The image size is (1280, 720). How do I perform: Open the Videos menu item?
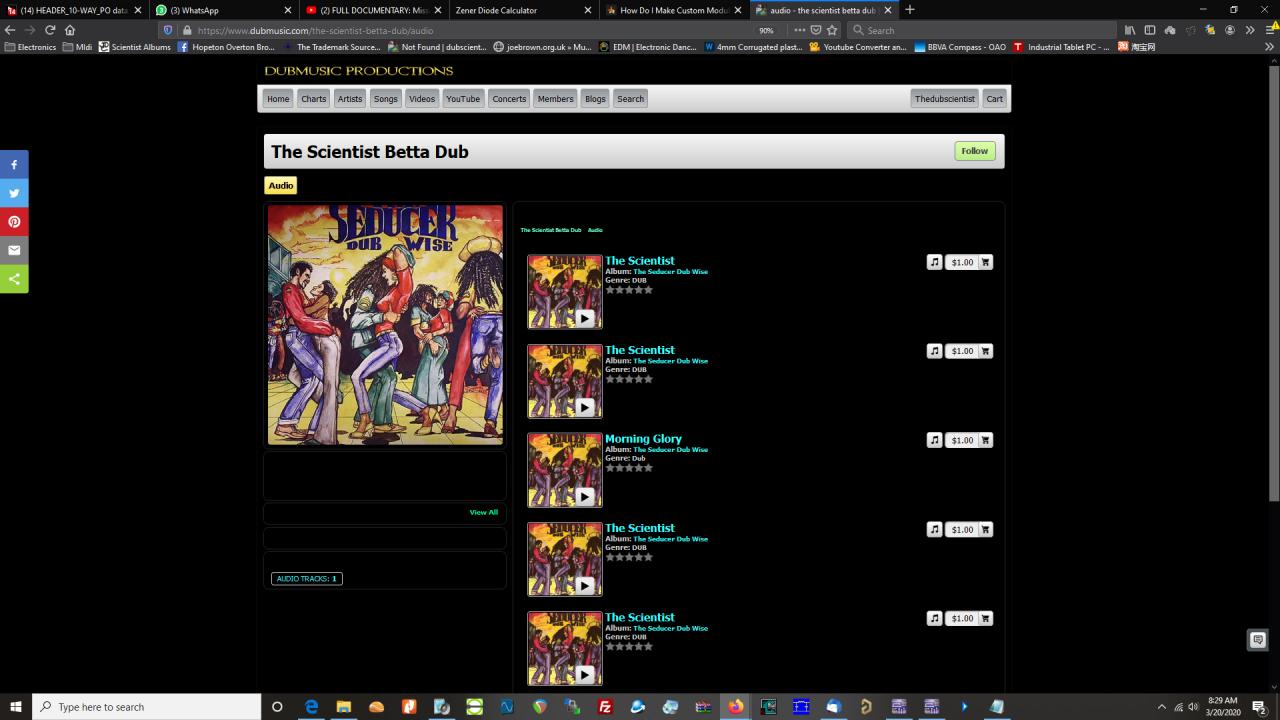[x=422, y=99]
